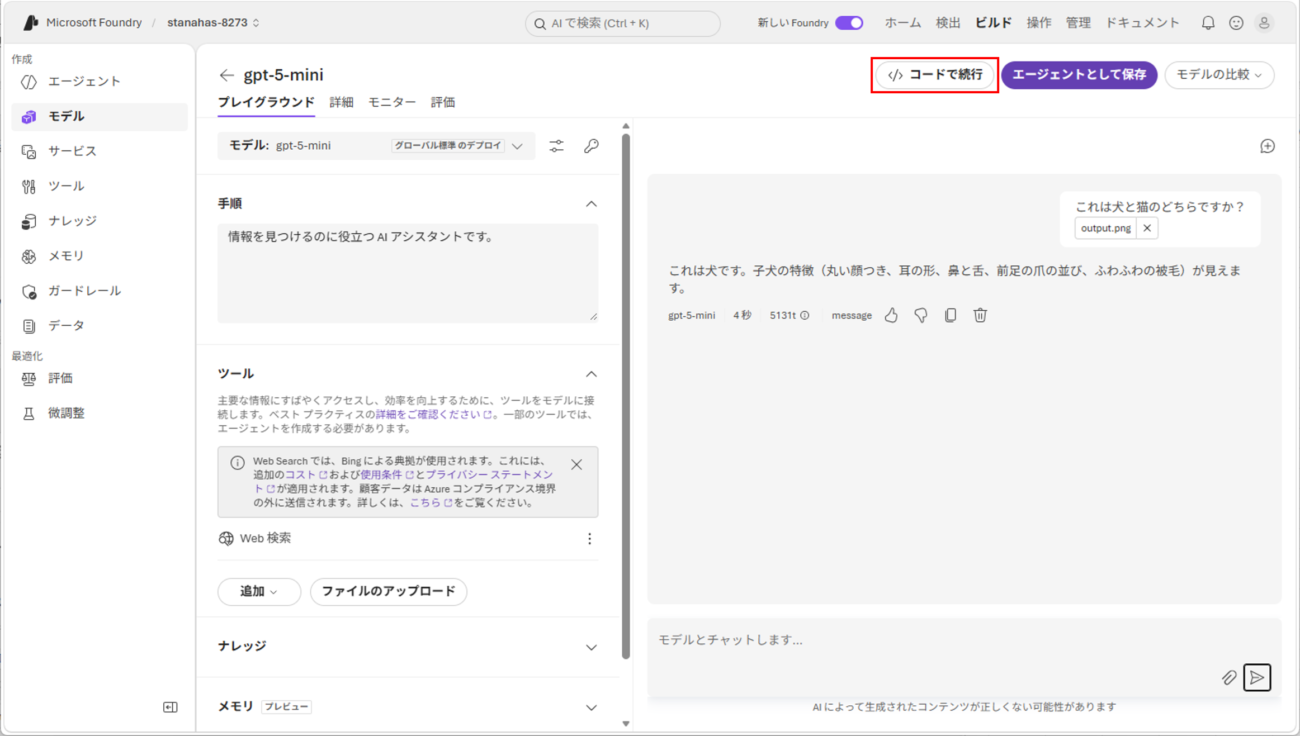1300x736 pixels.
Task: Open the コスト link in notice
Action: [x=306, y=475]
